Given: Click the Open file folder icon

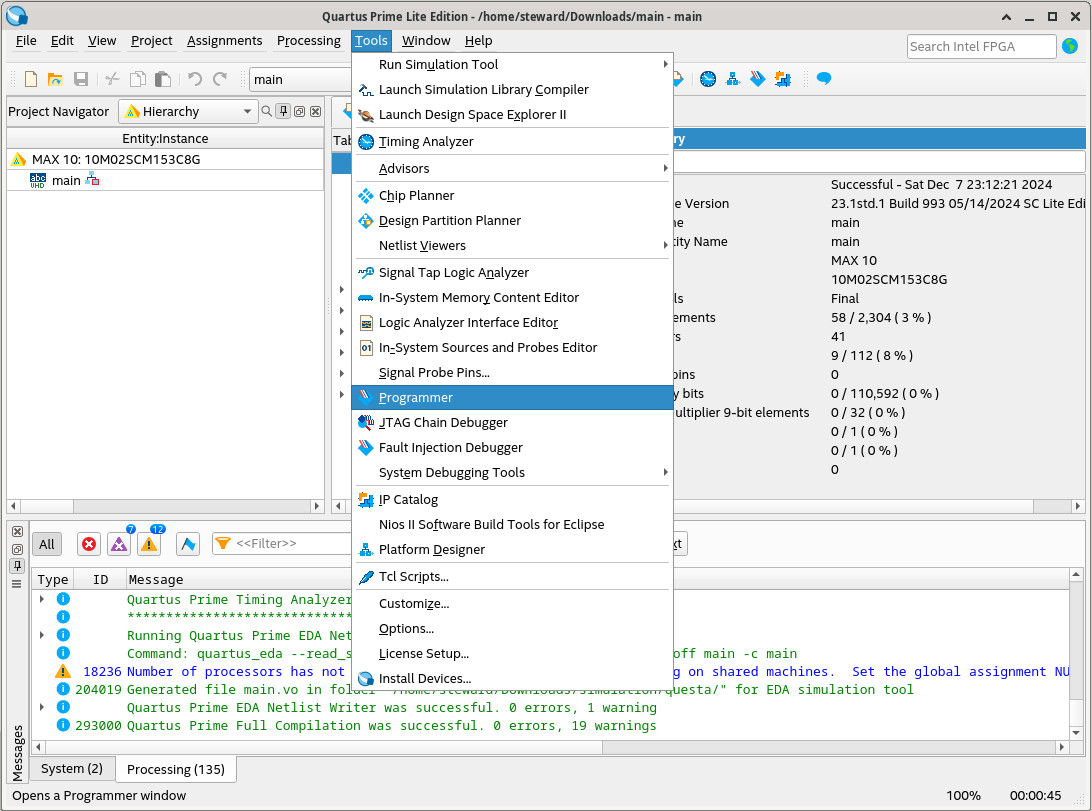Looking at the screenshot, I should [x=55, y=79].
